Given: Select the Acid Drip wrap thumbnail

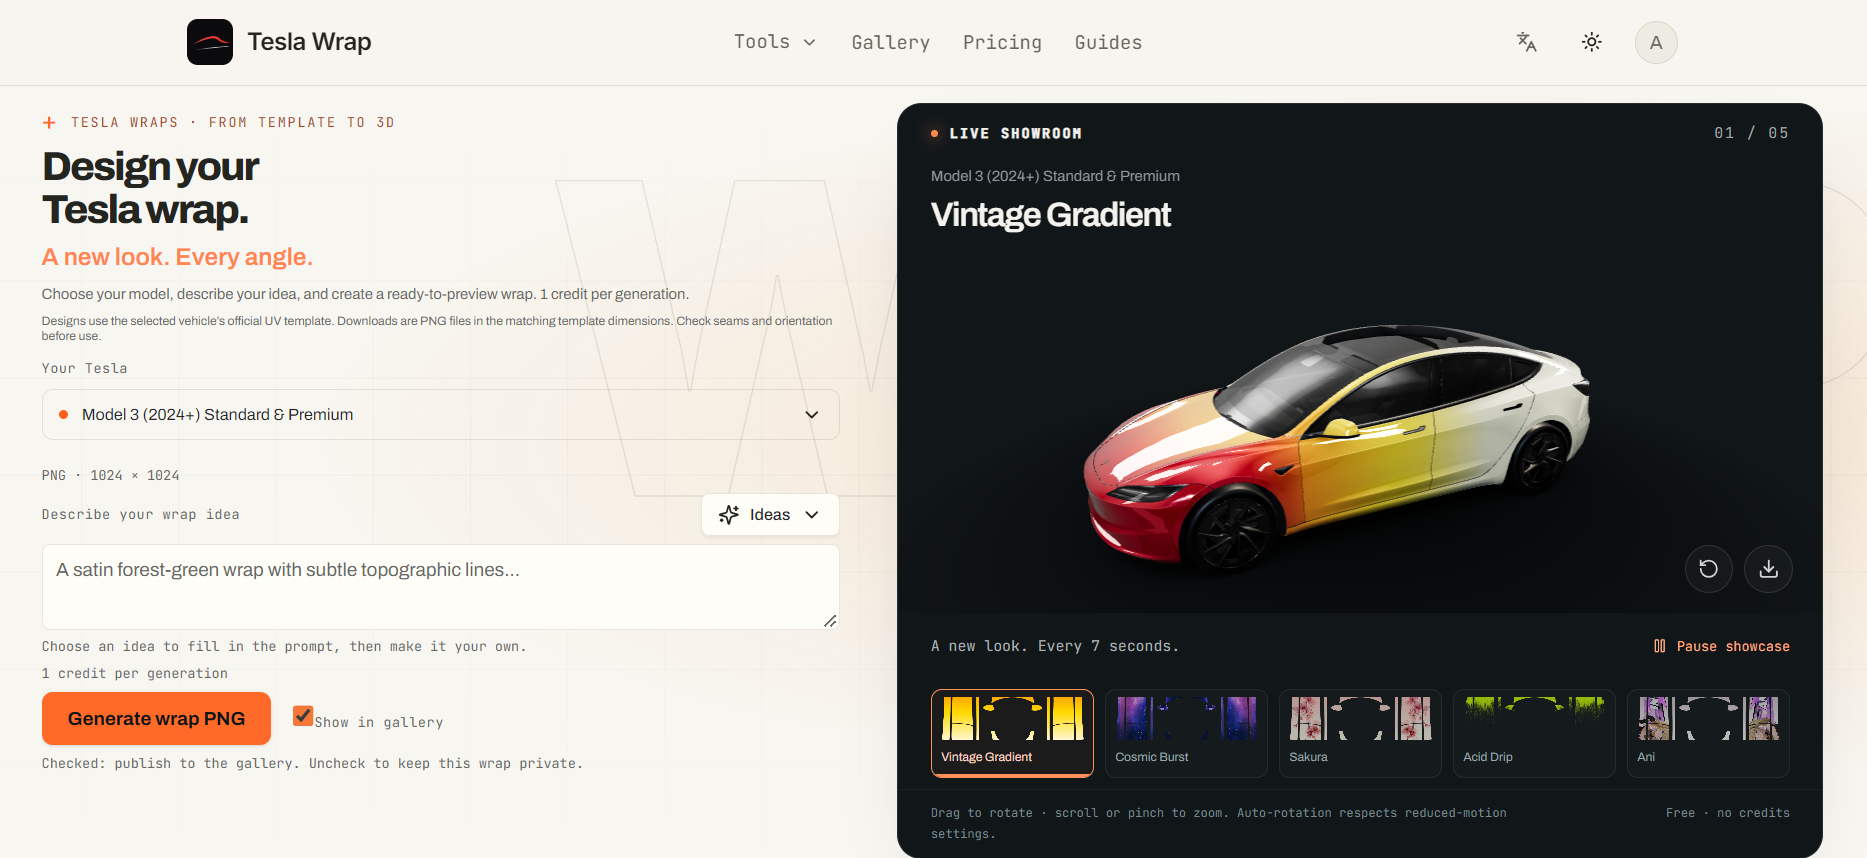Looking at the screenshot, I should (x=1534, y=733).
